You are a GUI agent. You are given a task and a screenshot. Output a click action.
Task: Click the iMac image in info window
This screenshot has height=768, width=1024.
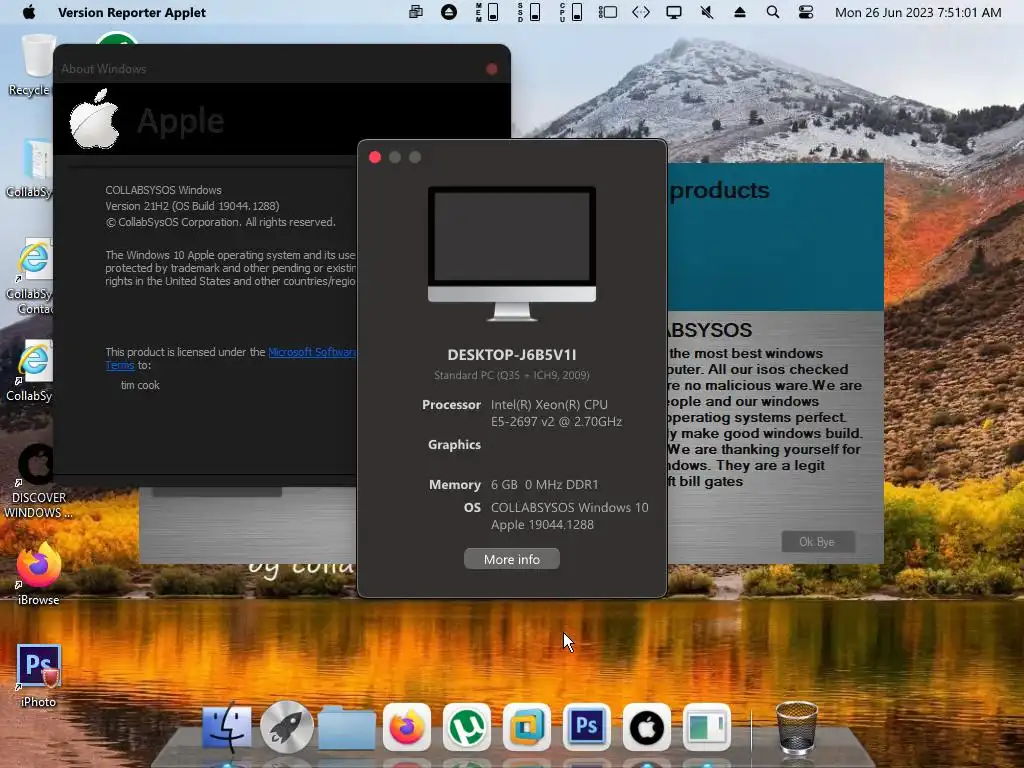pos(511,254)
